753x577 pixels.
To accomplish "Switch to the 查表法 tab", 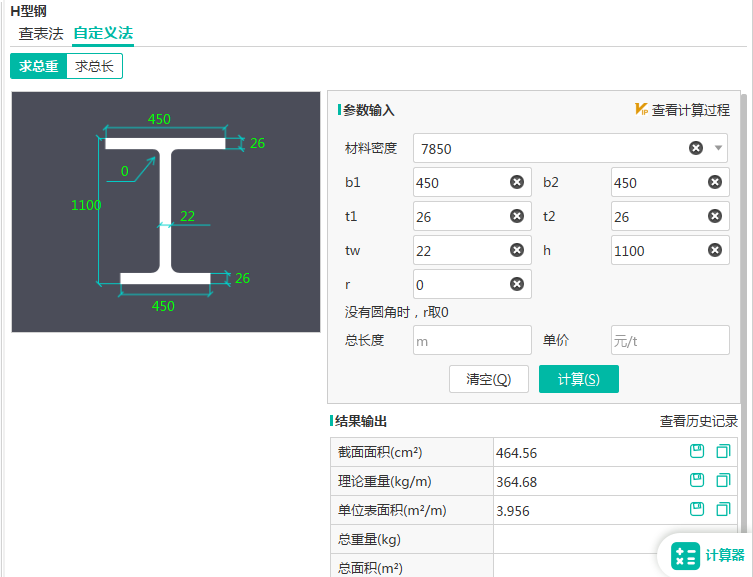I will point(41,34).
